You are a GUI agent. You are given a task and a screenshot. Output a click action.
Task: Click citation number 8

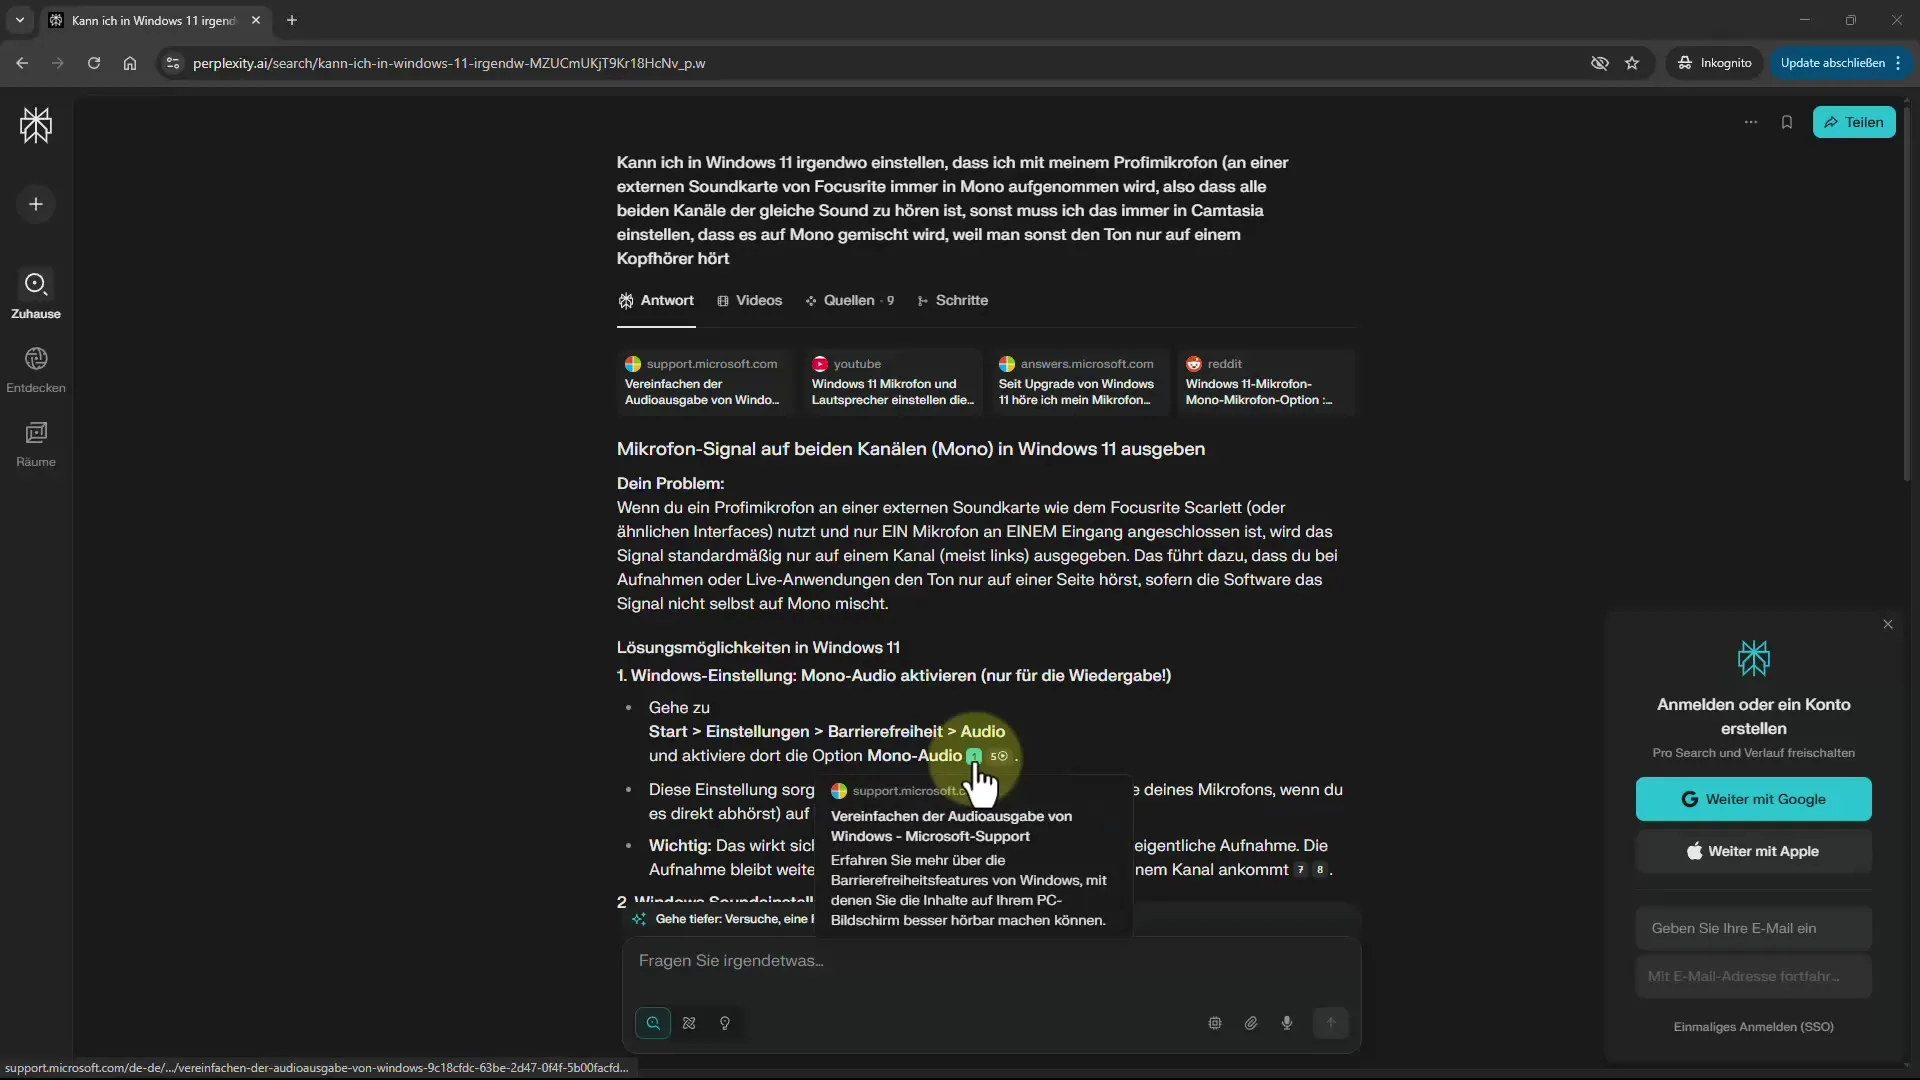(x=1320, y=870)
